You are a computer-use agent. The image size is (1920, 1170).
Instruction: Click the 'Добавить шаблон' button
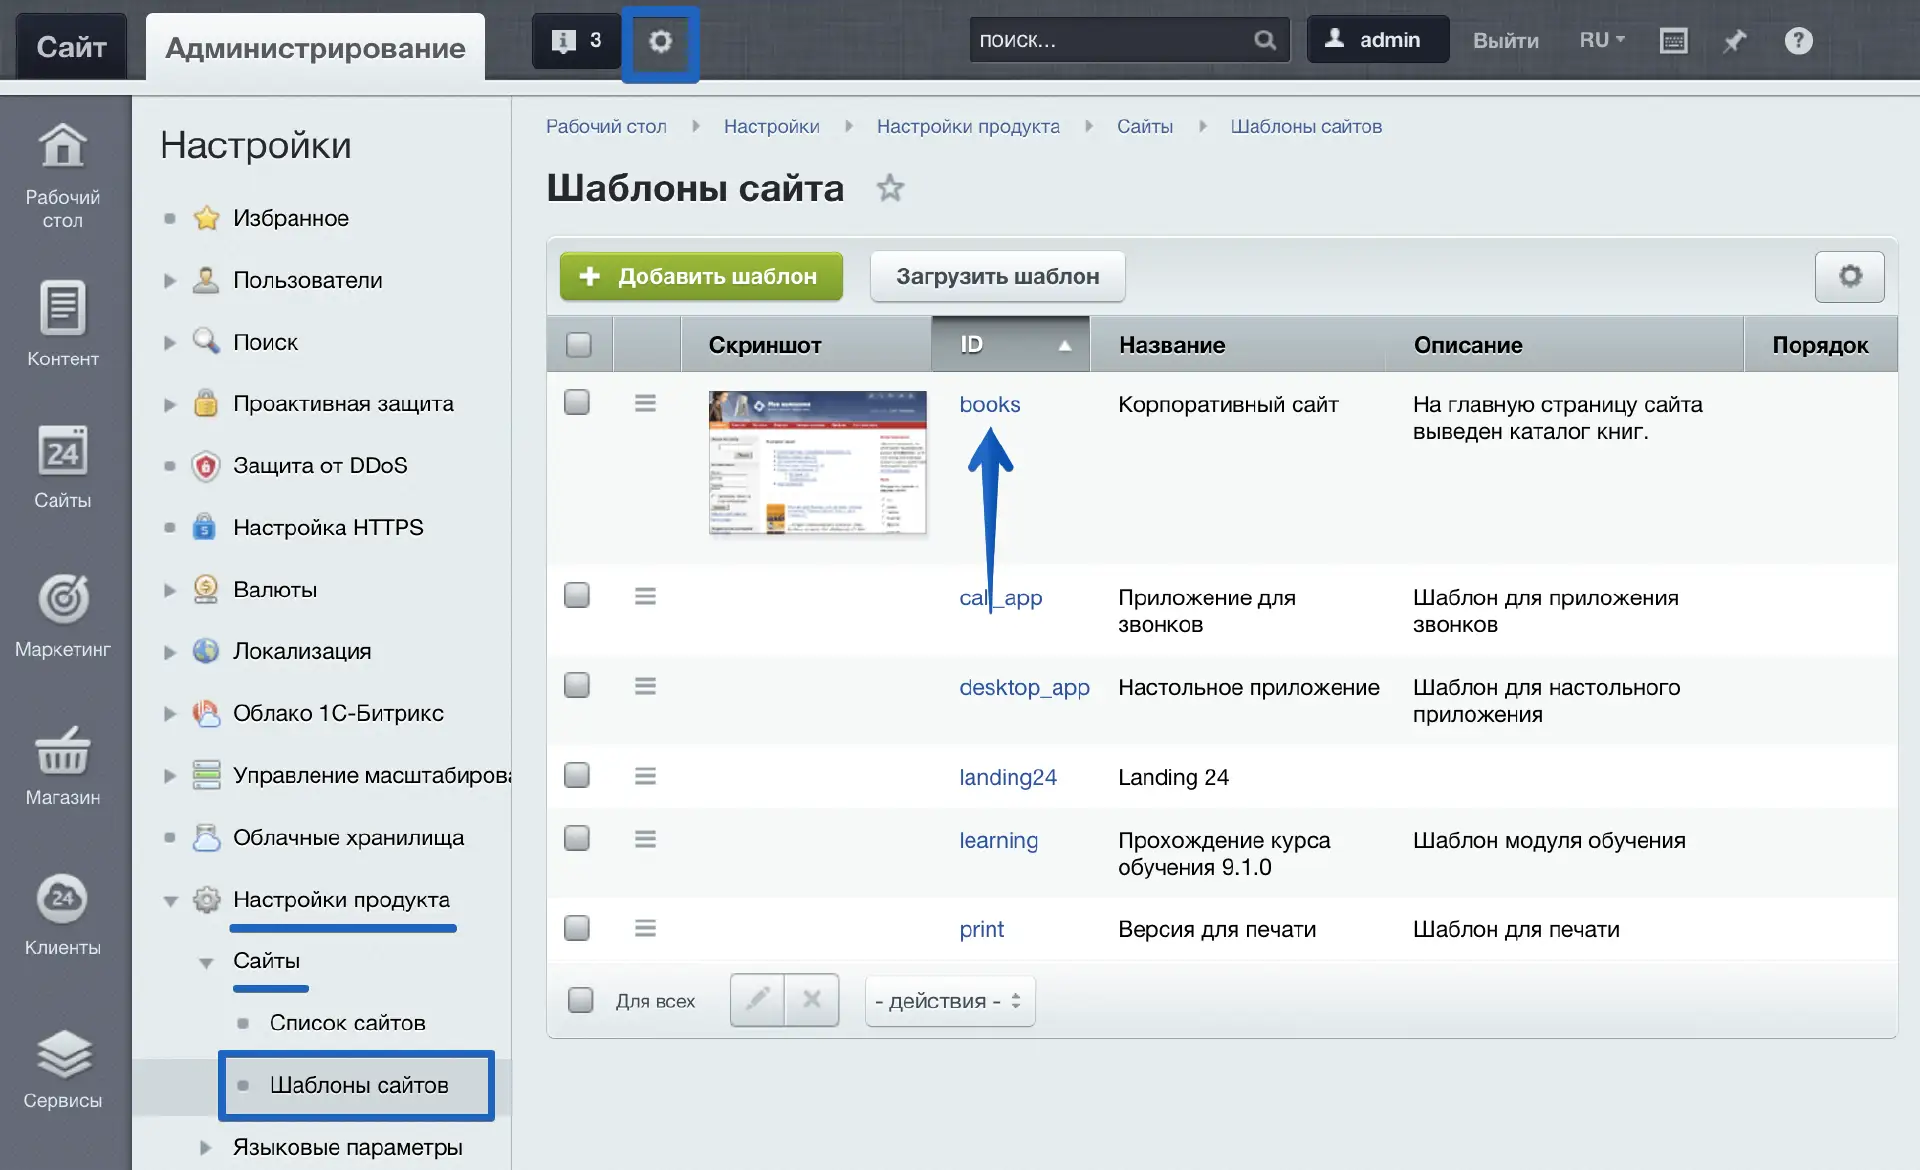[x=701, y=277]
